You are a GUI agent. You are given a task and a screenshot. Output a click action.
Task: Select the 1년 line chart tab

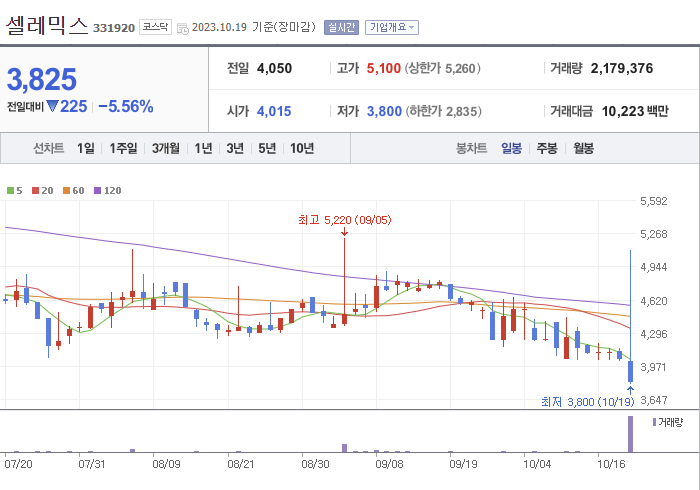click(203, 148)
